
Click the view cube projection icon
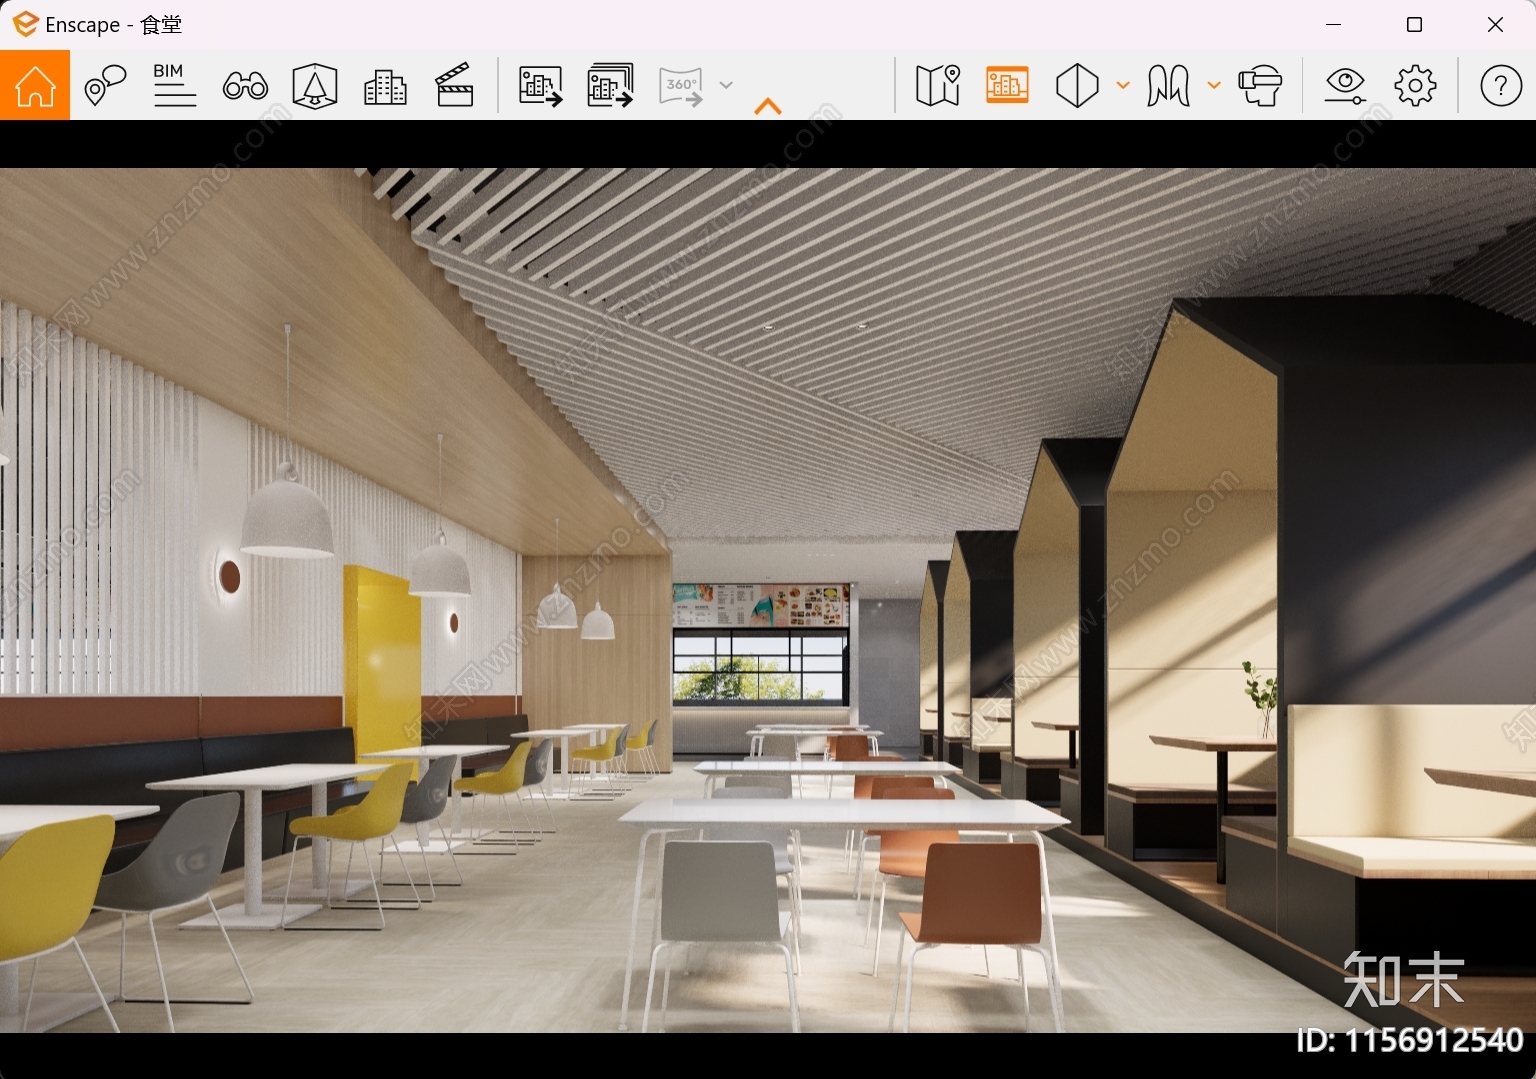click(x=1077, y=86)
